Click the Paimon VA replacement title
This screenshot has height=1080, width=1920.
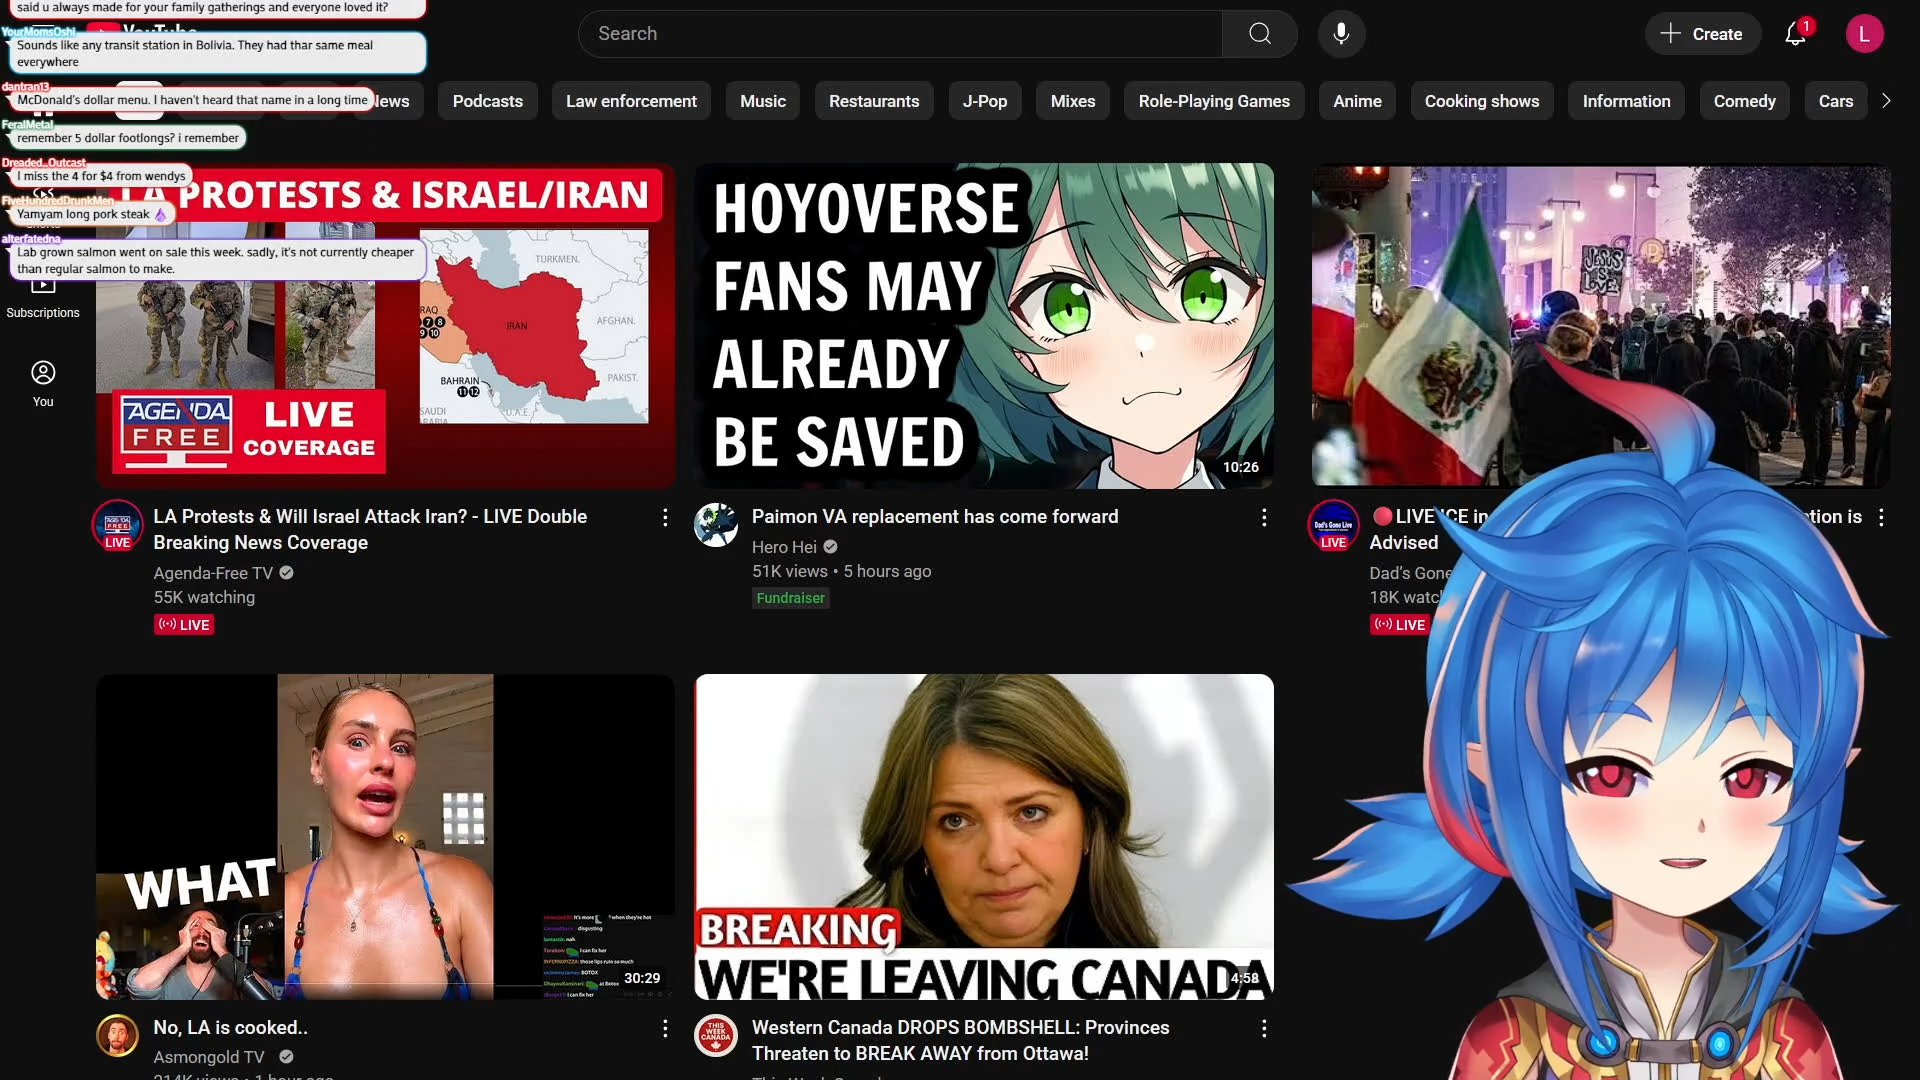click(935, 517)
